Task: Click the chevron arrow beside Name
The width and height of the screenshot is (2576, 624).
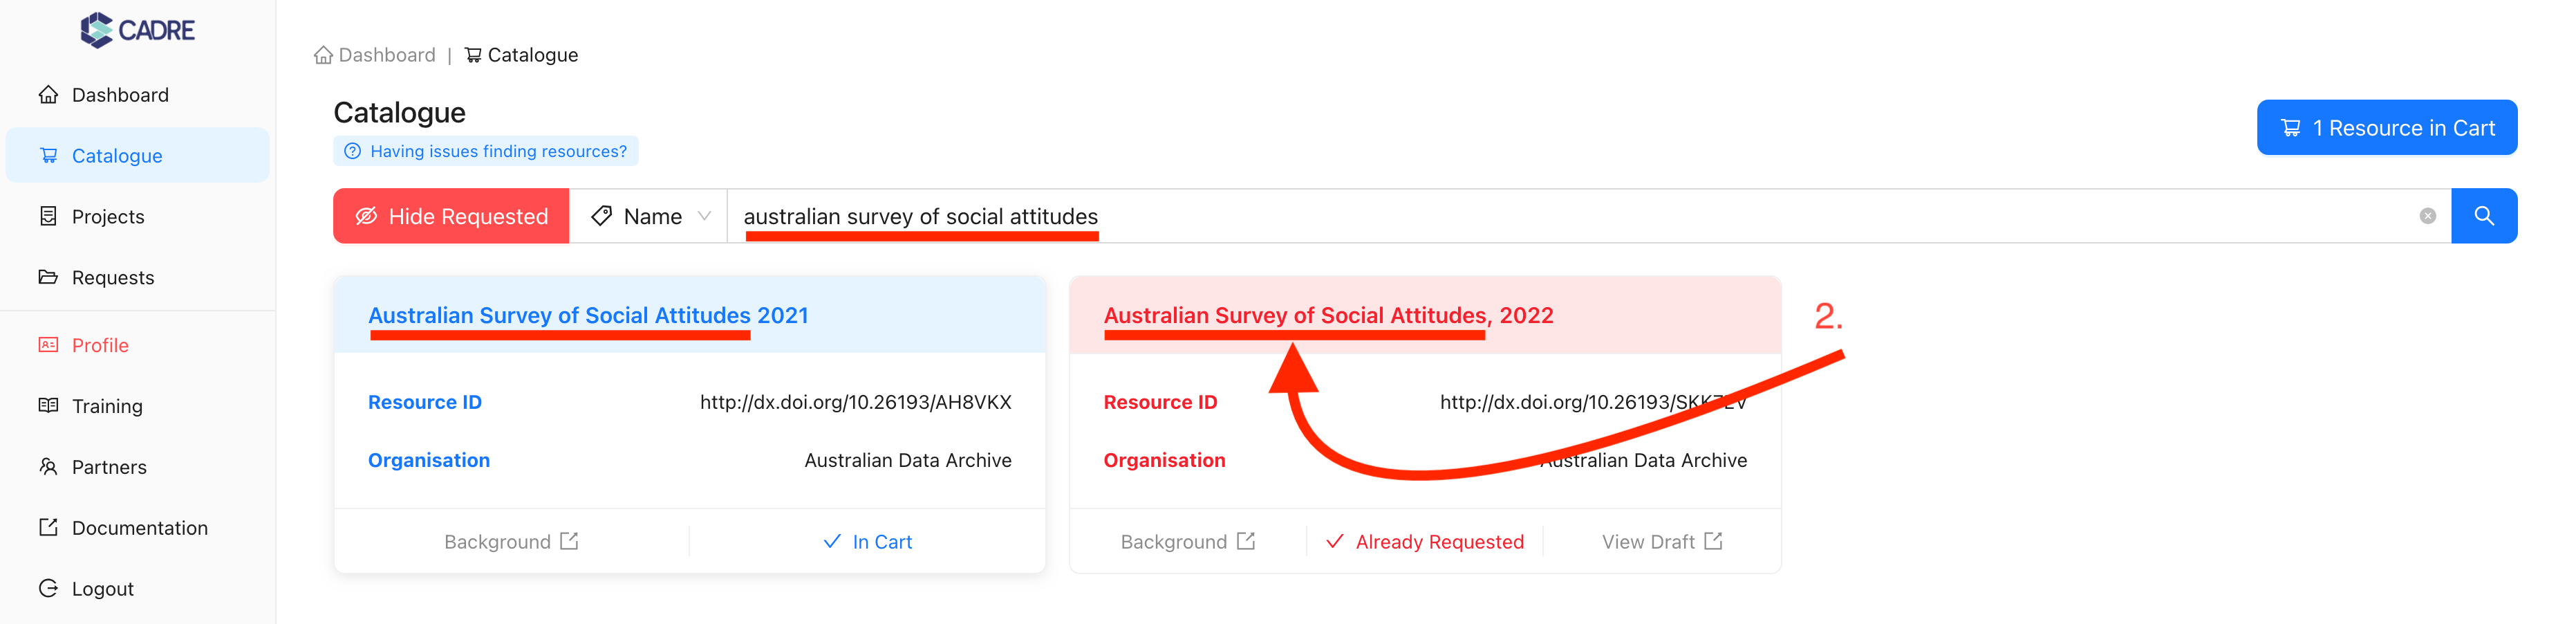Action: coord(704,216)
